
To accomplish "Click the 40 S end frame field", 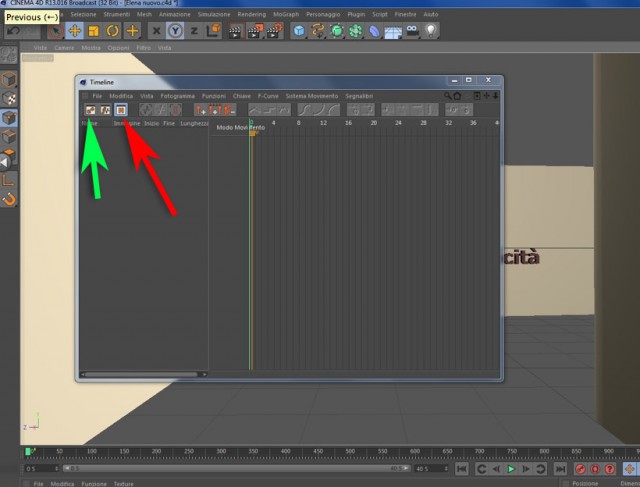I will click(432, 469).
